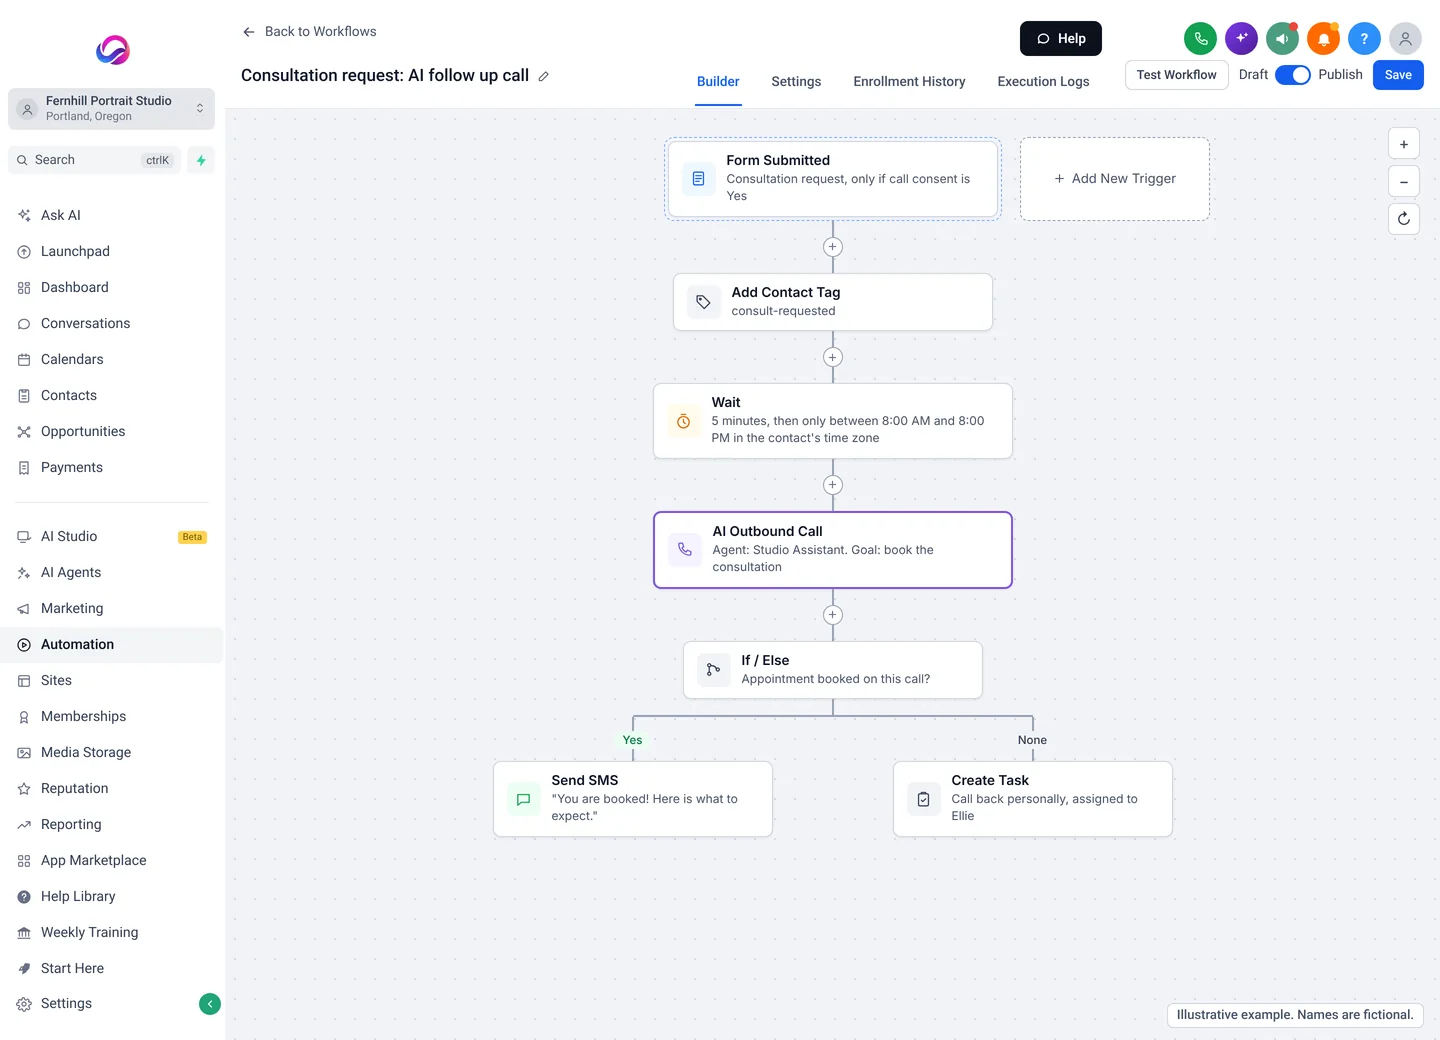Click the megaphone announcements icon
Screen dimensions: 1440x1040
click(1282, 39)
